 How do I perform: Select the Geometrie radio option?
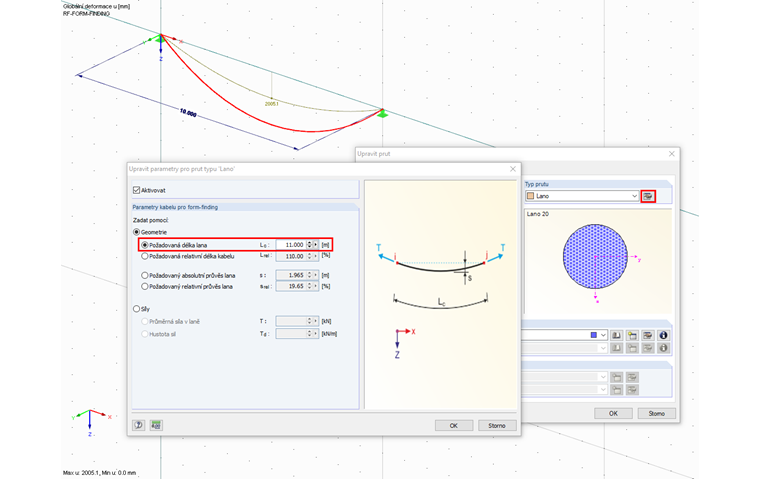coord(137,232)
